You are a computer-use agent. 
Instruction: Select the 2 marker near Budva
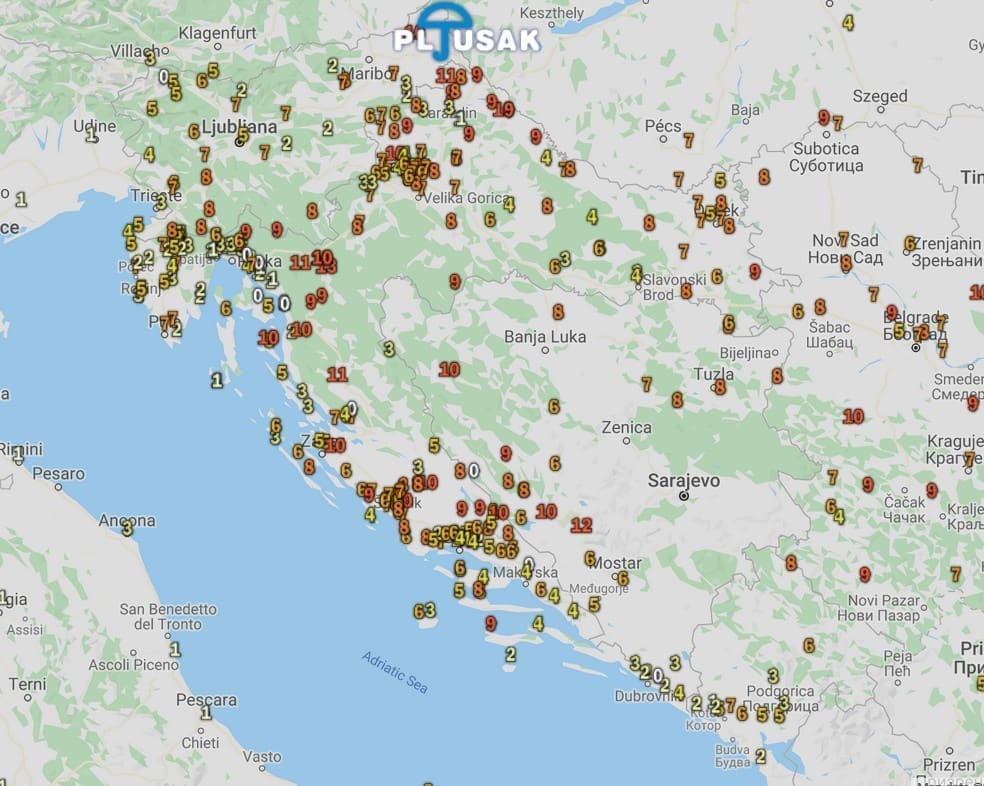760,756
